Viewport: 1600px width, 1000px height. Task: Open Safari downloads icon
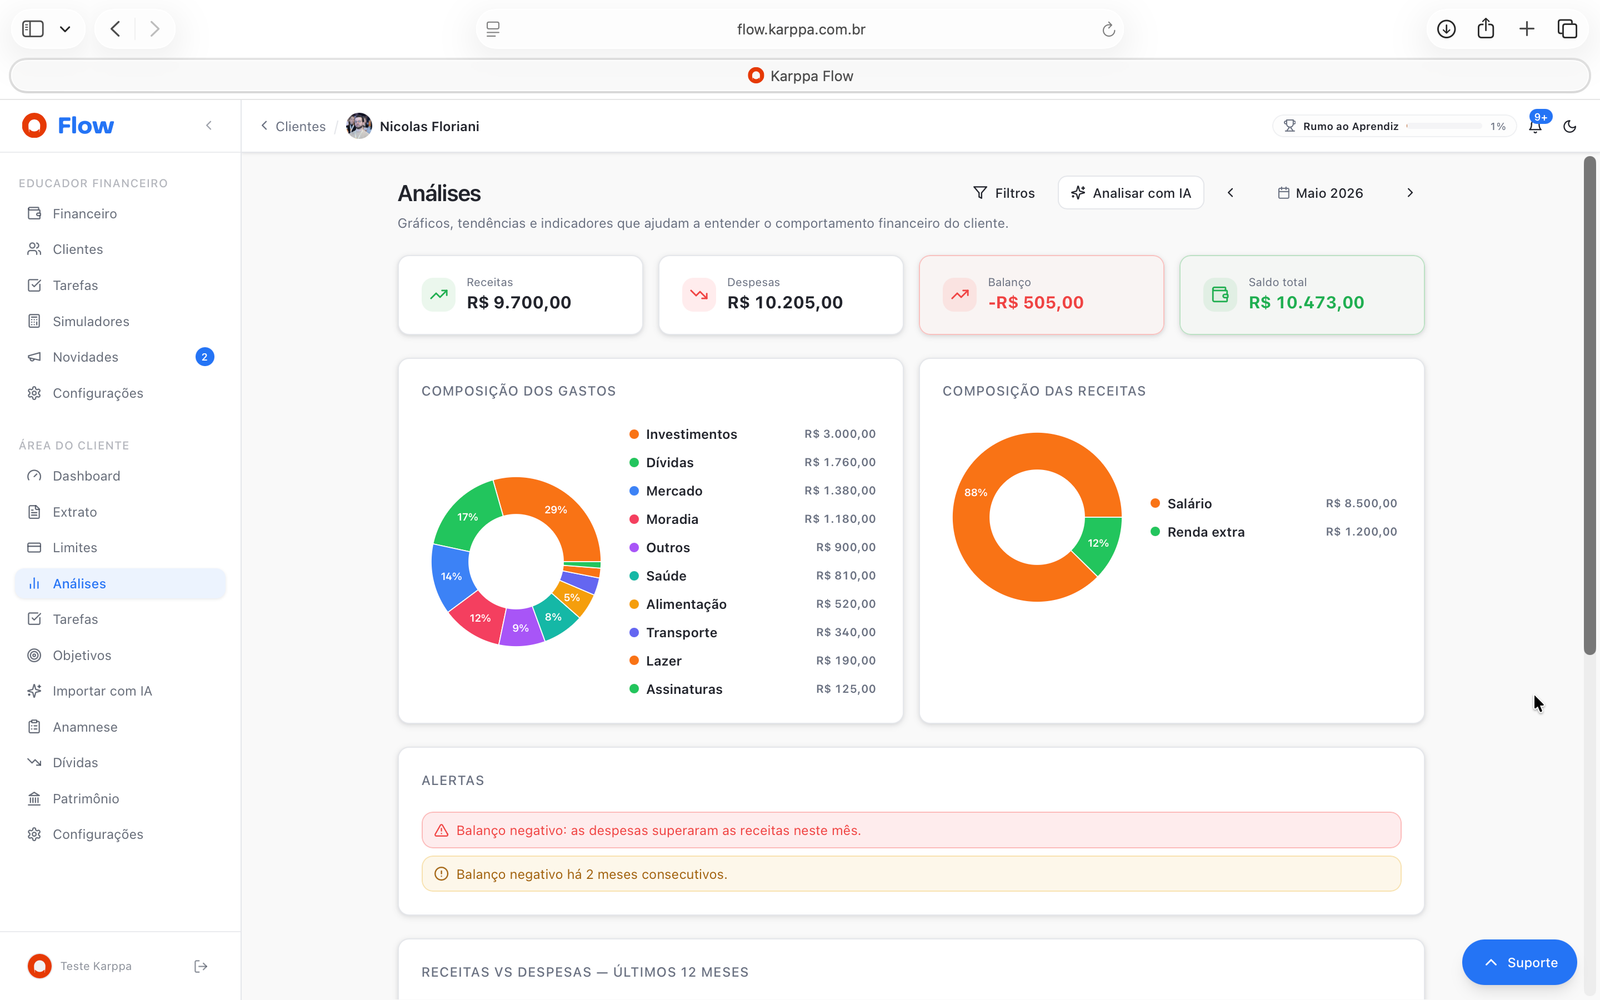coord(1446,29)
